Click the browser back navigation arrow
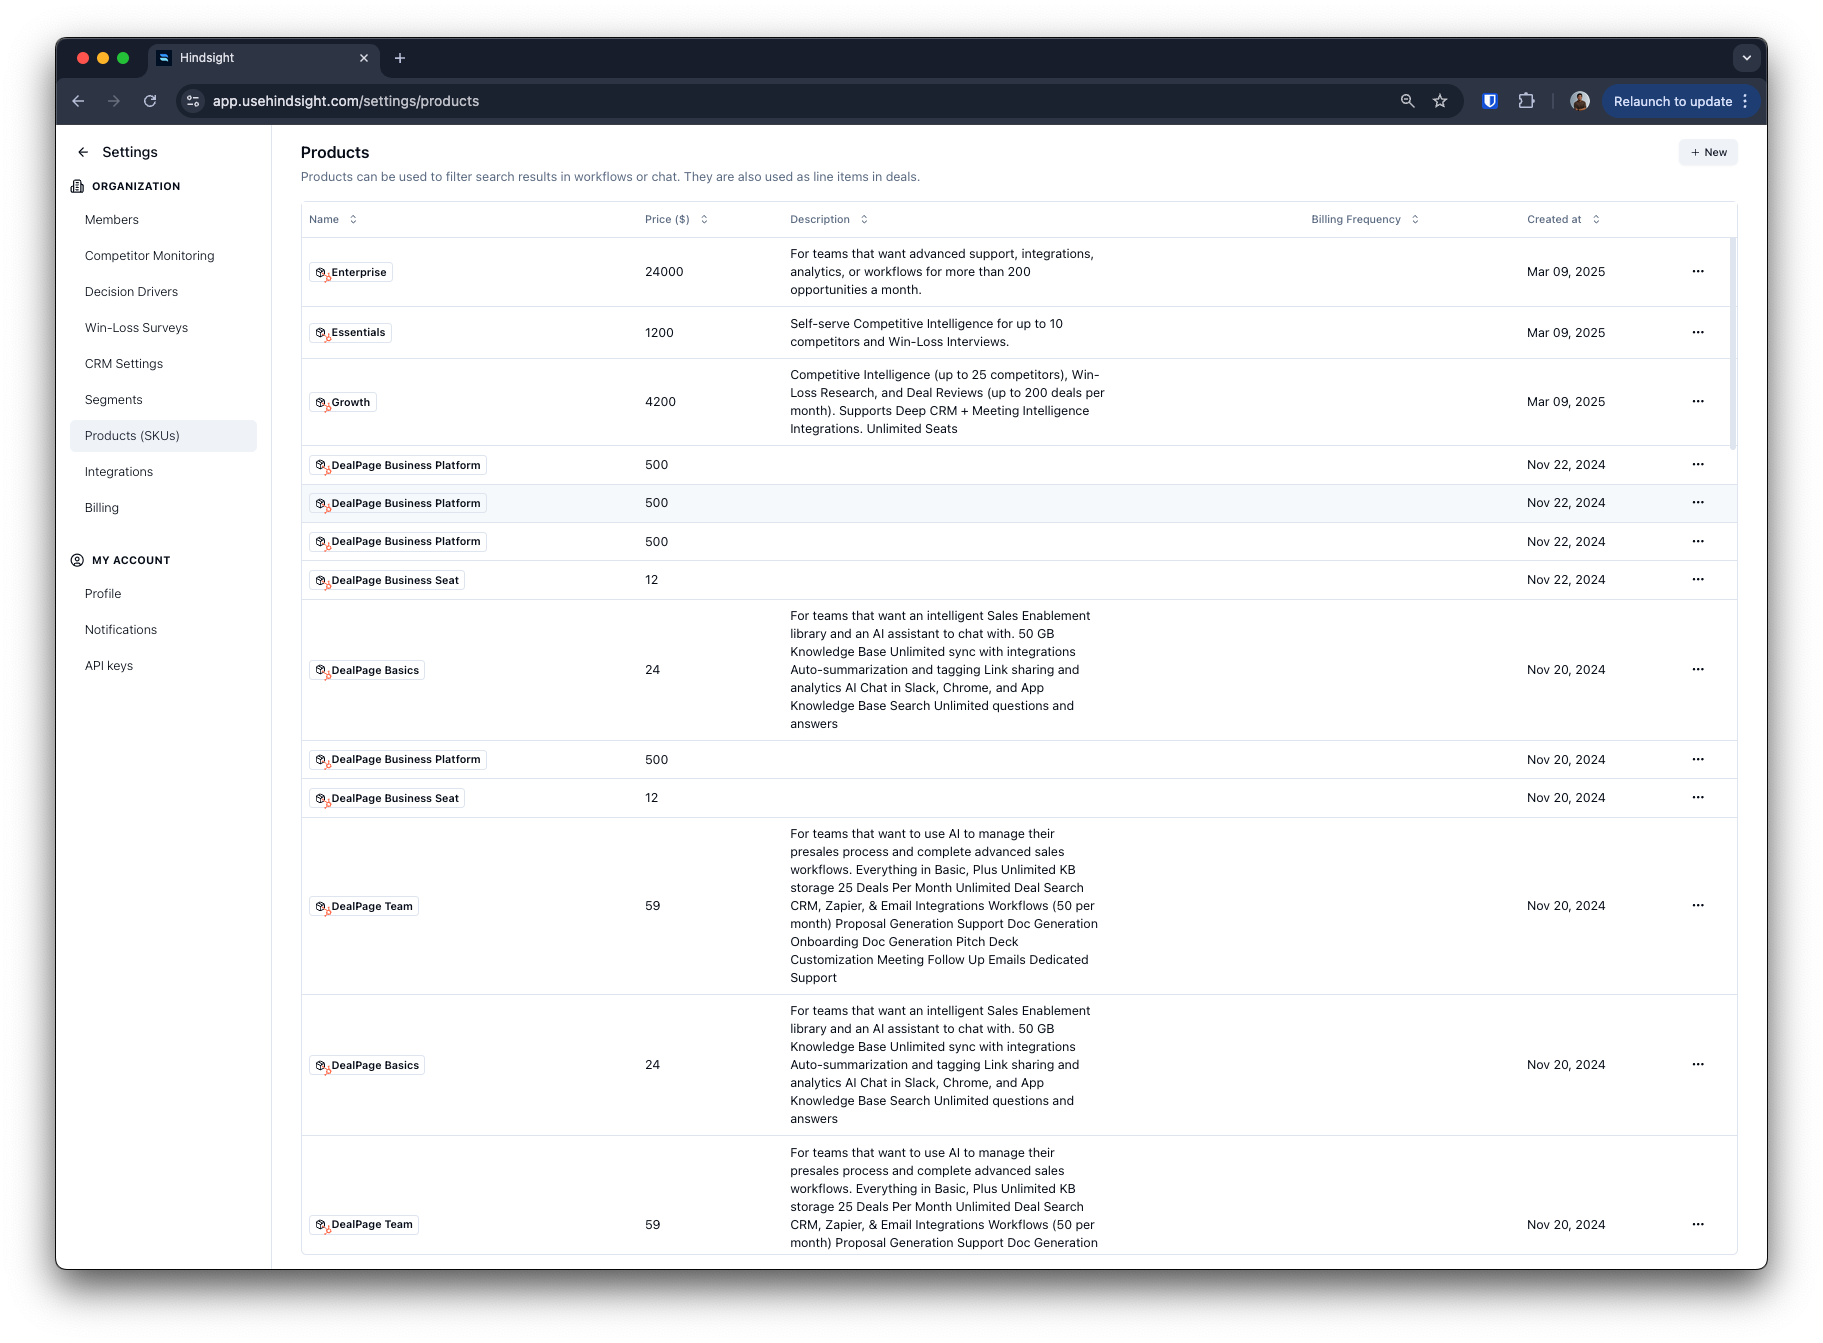This screenshot has height=1343, width=1823. point(78,101)
